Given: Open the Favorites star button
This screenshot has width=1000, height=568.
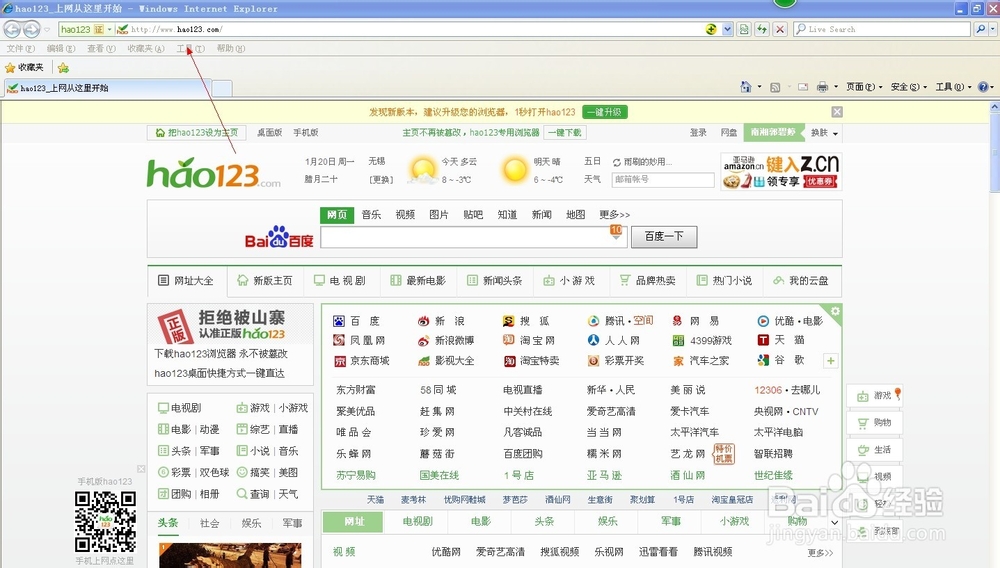Looking at the screenshot, I should tap(24, 67).
